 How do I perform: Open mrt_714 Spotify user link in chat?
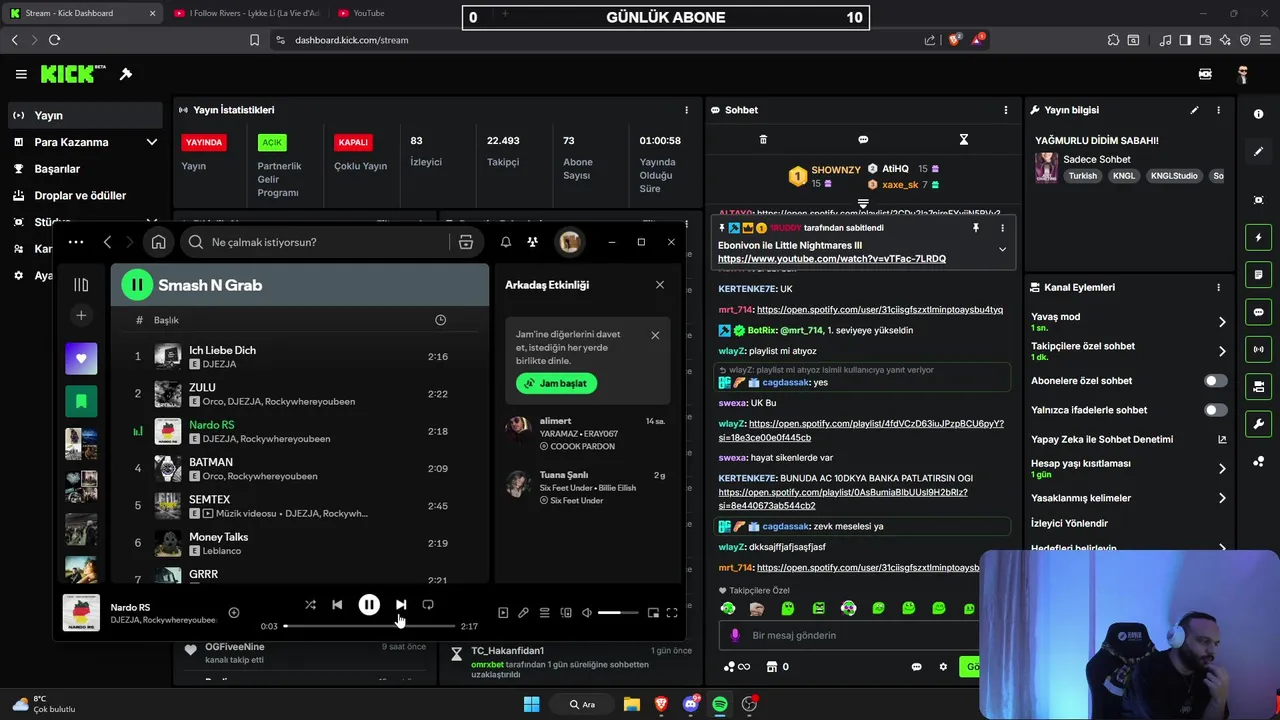pyautogui.click(x=879, y=310)
